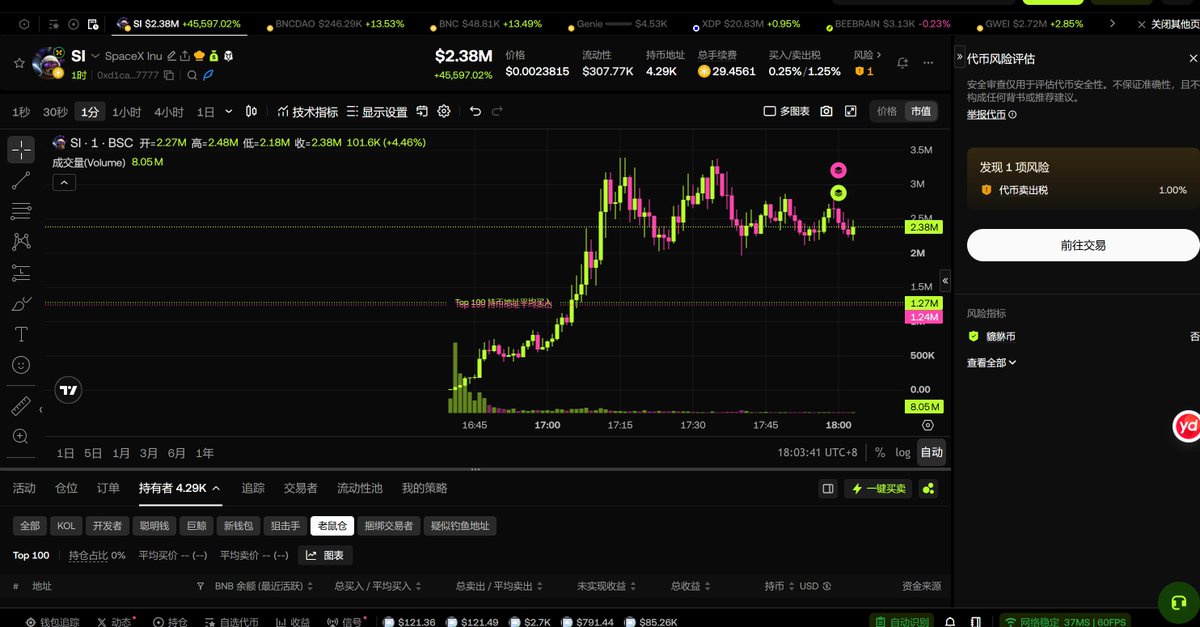This screenshot has height=627, width=1200.
Task: Select the ruler measure tool
Action: coord(21,406)
